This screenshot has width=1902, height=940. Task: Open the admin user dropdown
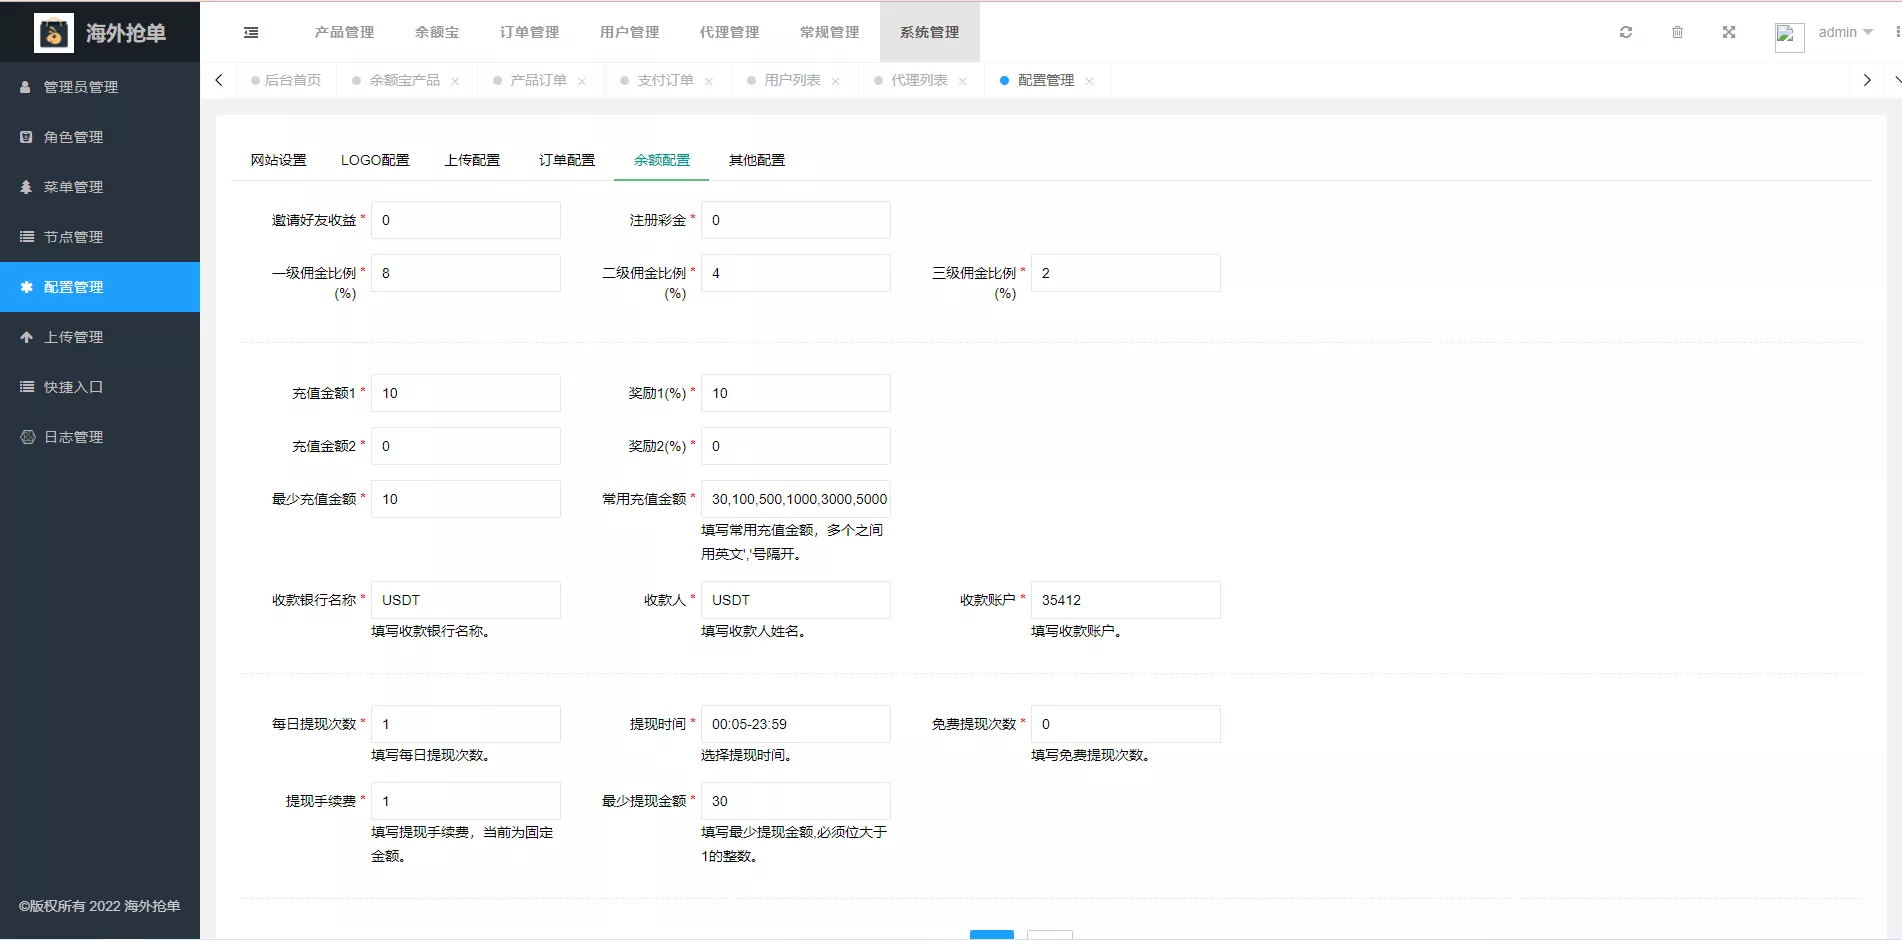(x=1843, y=31)
